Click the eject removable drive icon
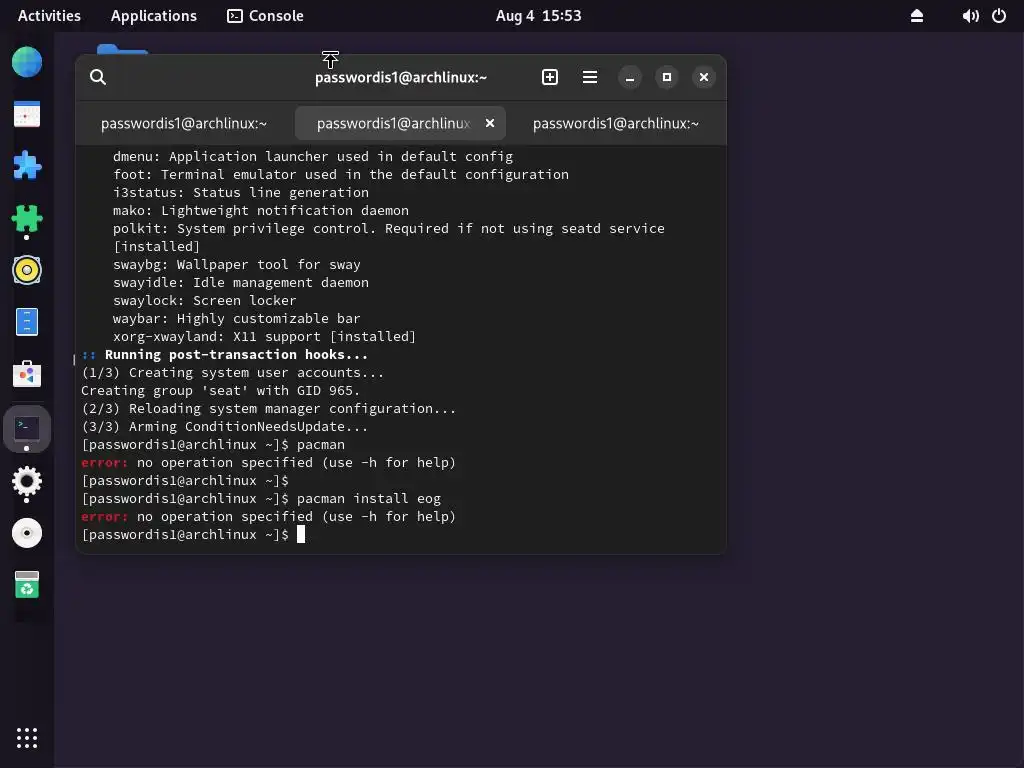 (x=917, y=16)
